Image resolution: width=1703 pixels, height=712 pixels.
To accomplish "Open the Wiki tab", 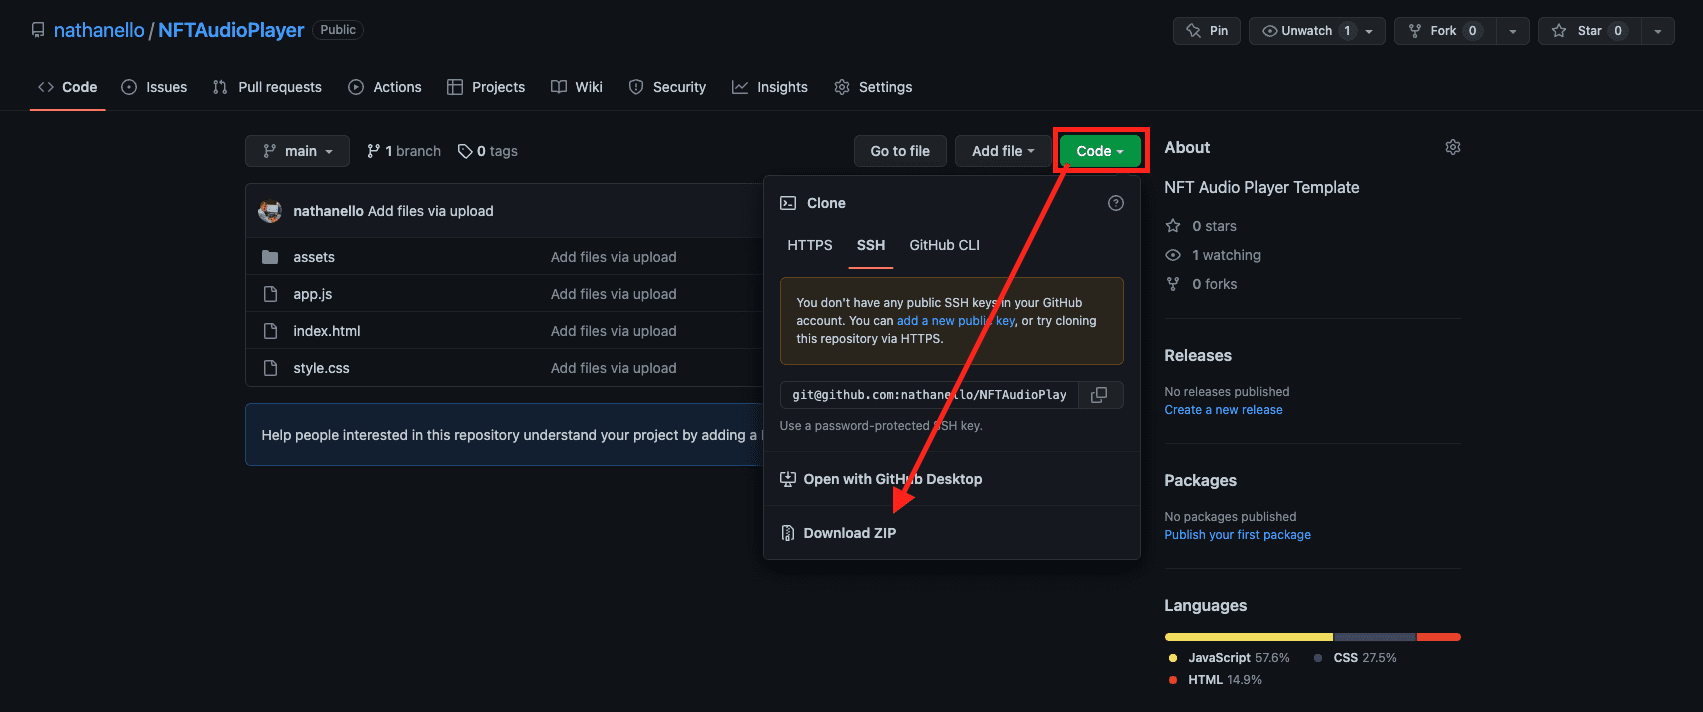I will pos(577,87).
